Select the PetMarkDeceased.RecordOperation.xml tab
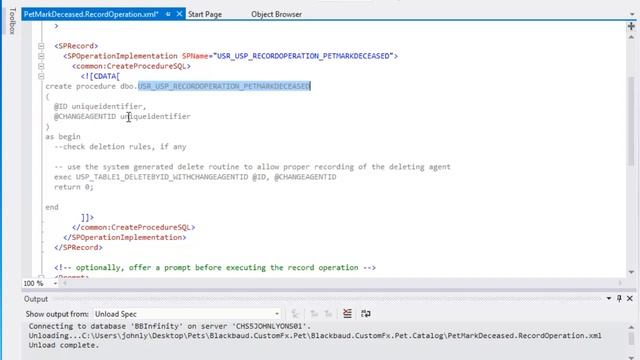The image size is (640, 360). click(x=91, y=14)
